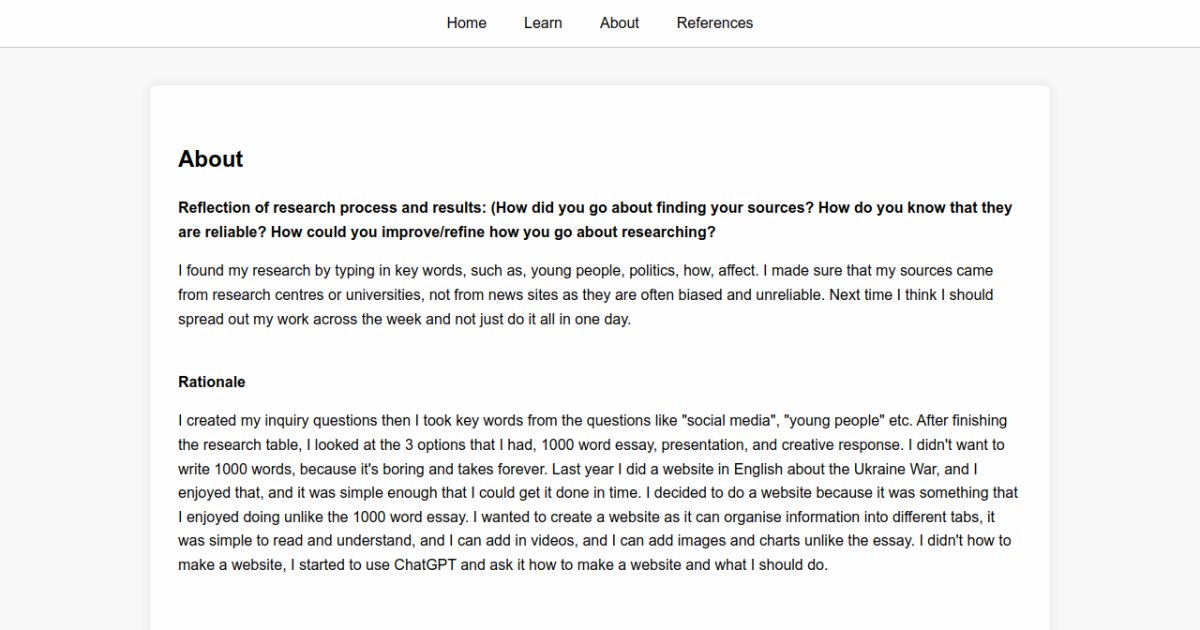Click the Rationale subheading
This screenshot has height=630, width=1200.
[211, 382]
